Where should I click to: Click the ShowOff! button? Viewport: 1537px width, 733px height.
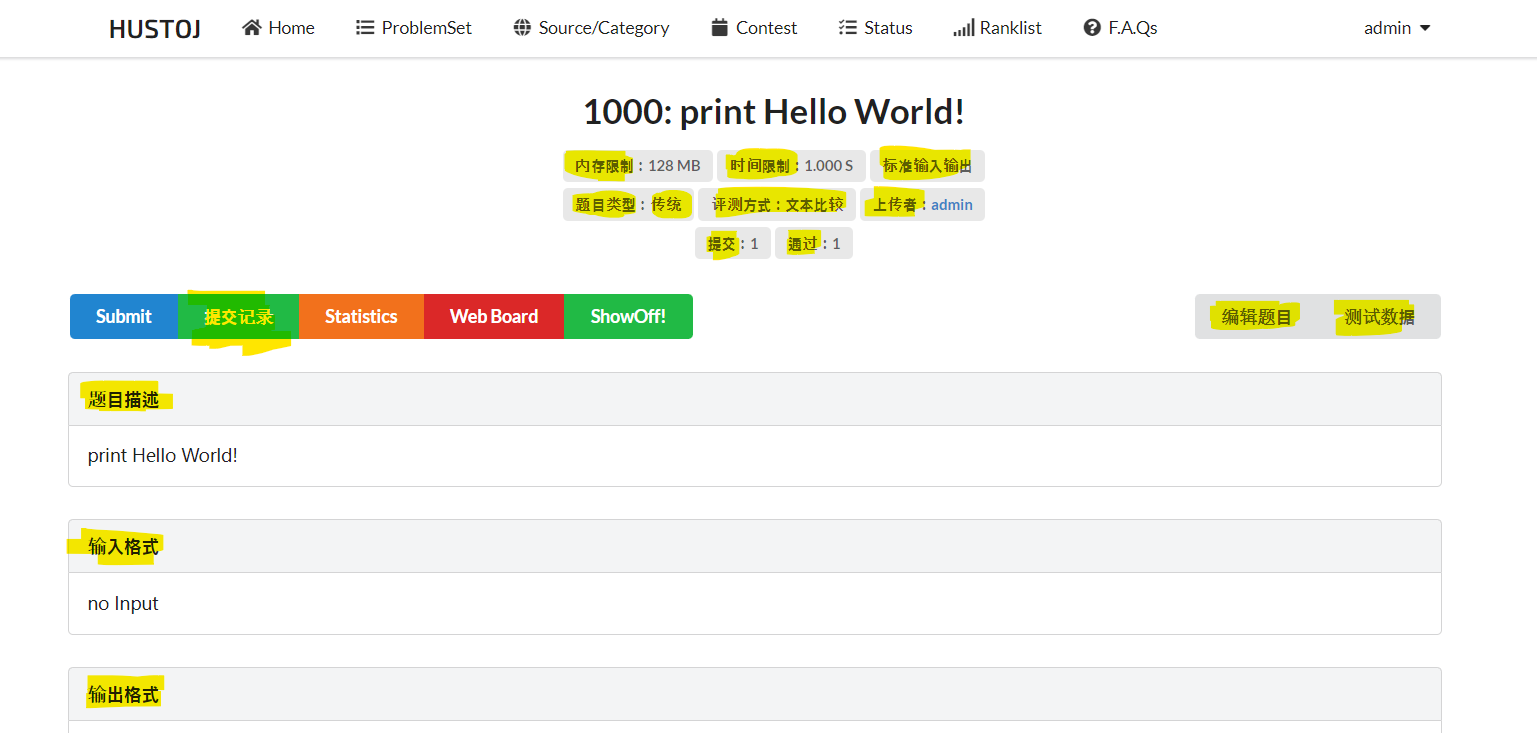coord(627,316)
